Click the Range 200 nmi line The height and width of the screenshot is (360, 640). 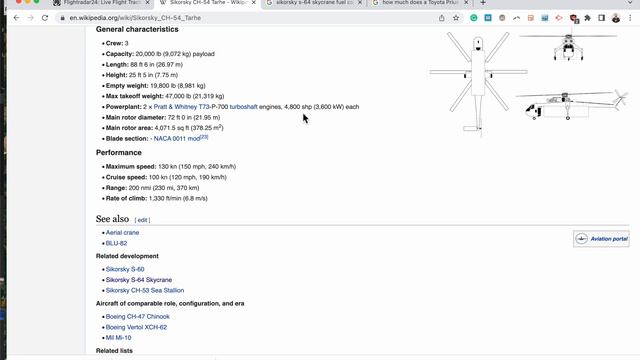[152, 188]
